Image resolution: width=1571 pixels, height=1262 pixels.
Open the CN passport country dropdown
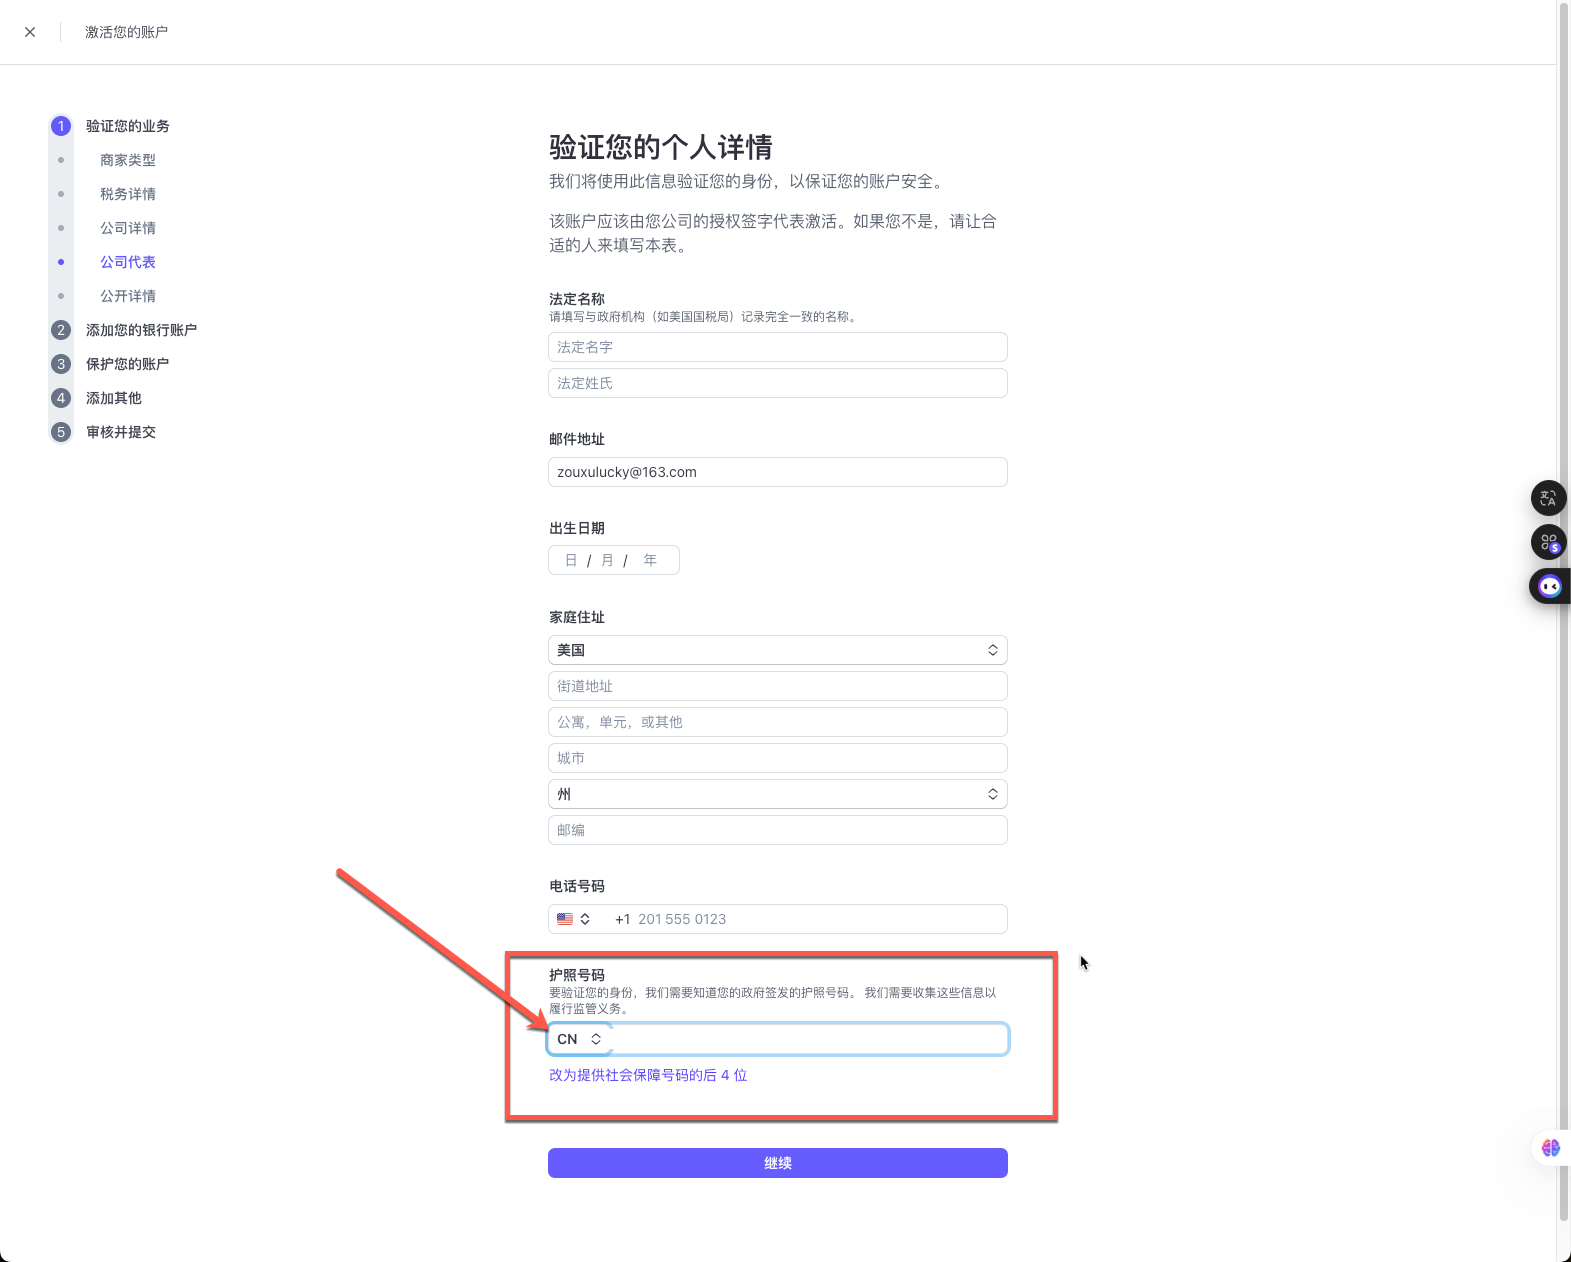tap(579, 1039)
